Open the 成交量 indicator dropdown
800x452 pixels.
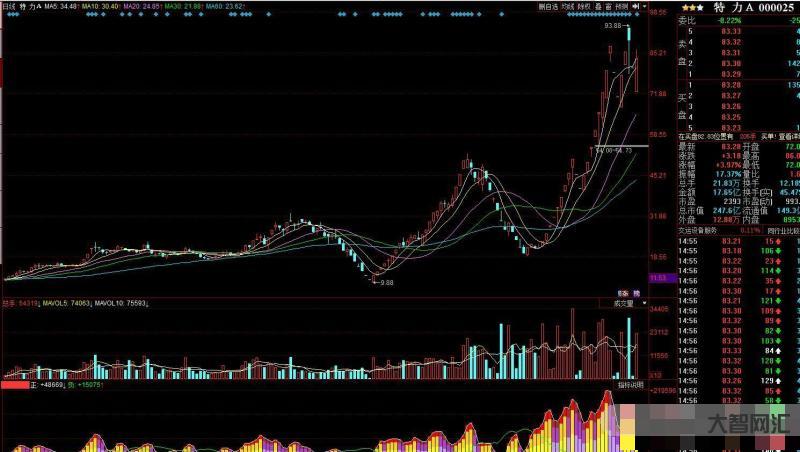click(x=622, y=303)
